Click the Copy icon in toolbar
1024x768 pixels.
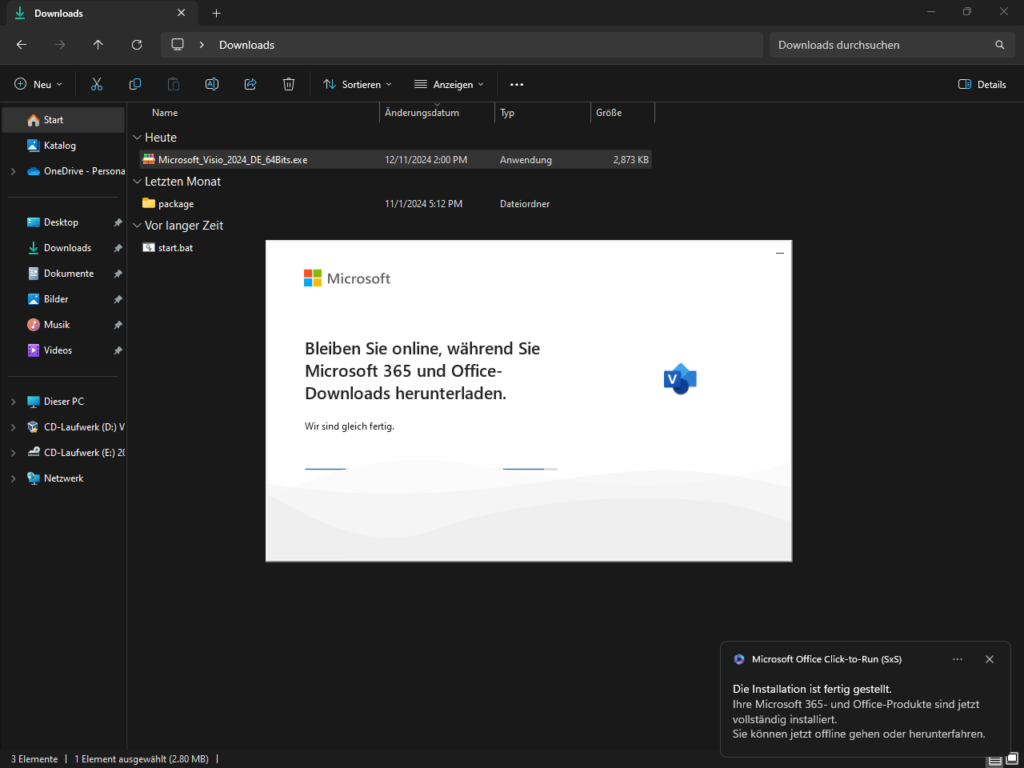135,85
